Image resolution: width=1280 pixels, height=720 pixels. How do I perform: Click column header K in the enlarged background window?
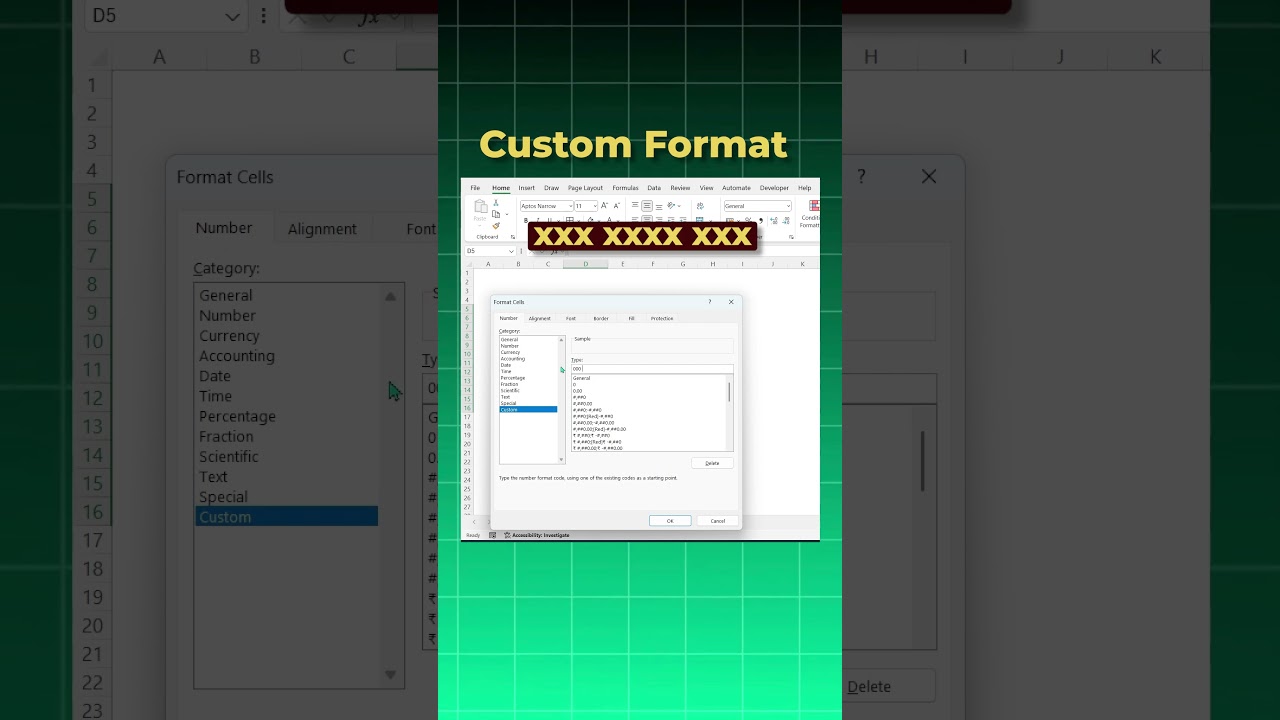(x=1155, y=57)
